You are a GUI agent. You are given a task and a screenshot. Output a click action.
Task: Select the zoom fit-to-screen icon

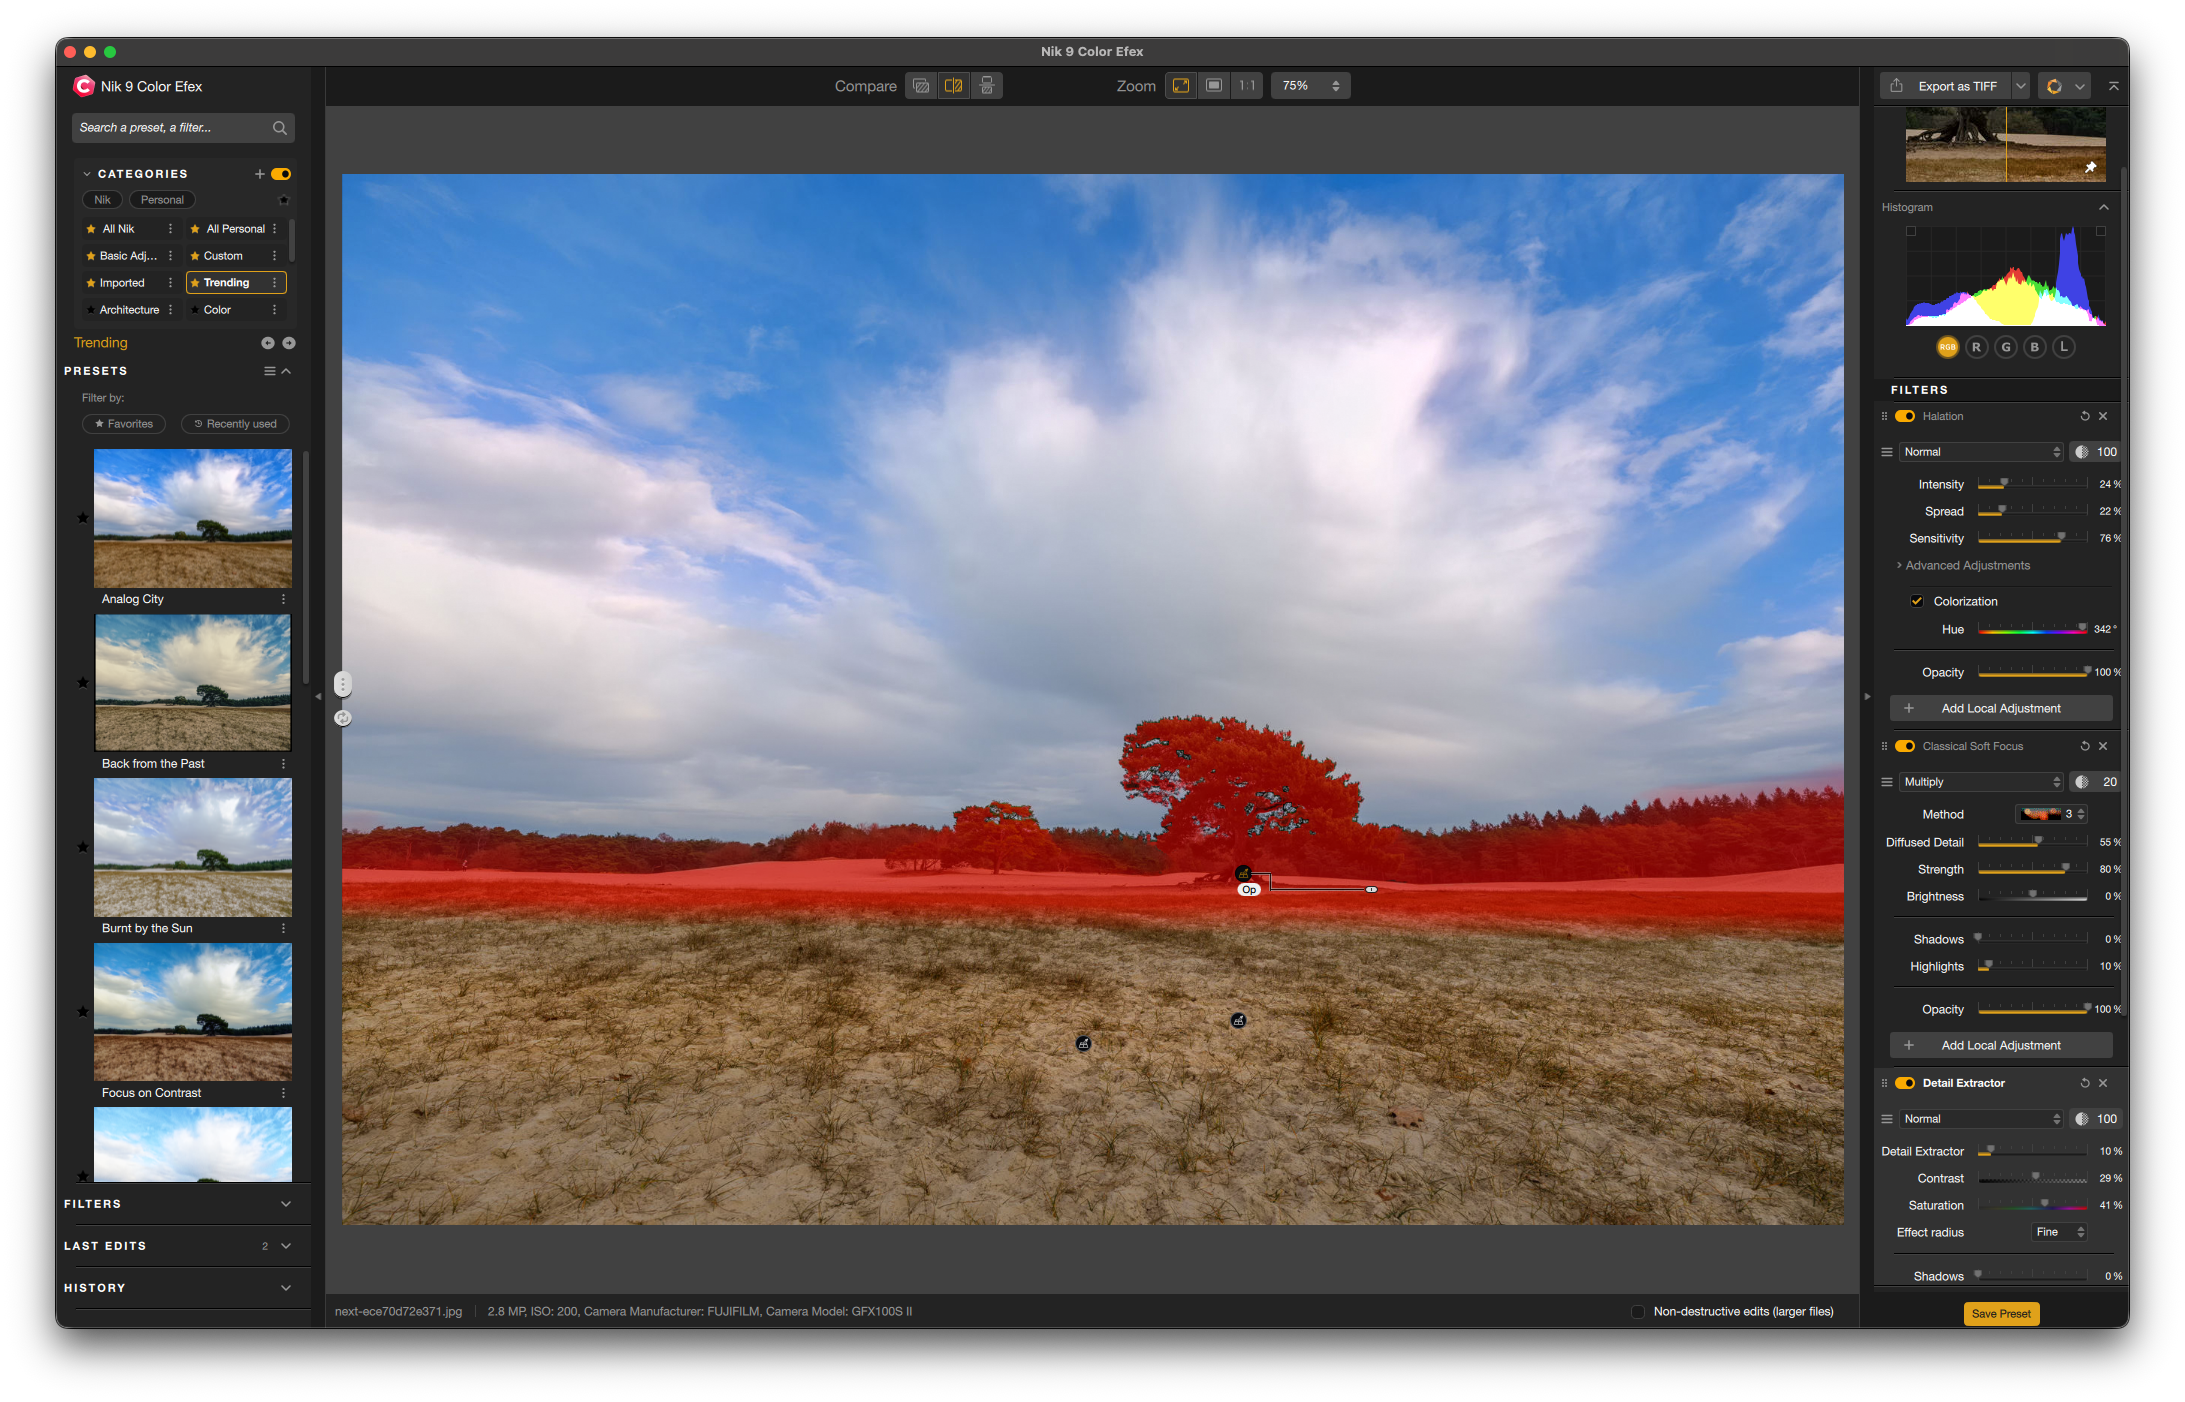[x=1181, y=86]
